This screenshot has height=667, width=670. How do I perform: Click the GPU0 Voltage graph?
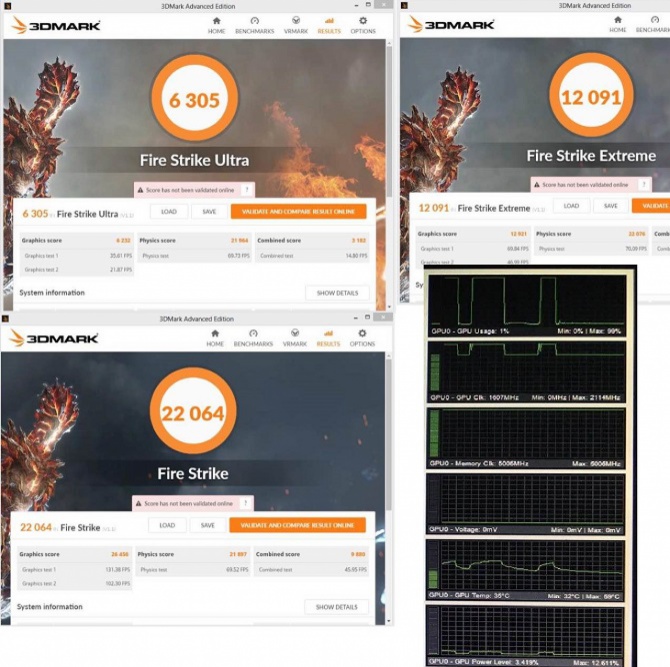(526, 504)
